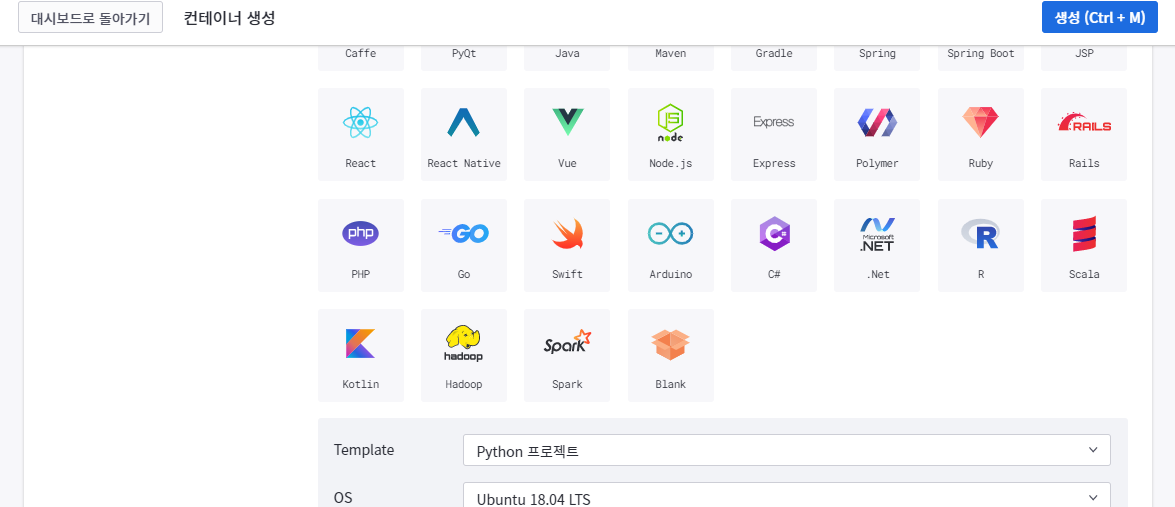Select the Blank box icon
The image size is (1175, 507).
point(671,344)
